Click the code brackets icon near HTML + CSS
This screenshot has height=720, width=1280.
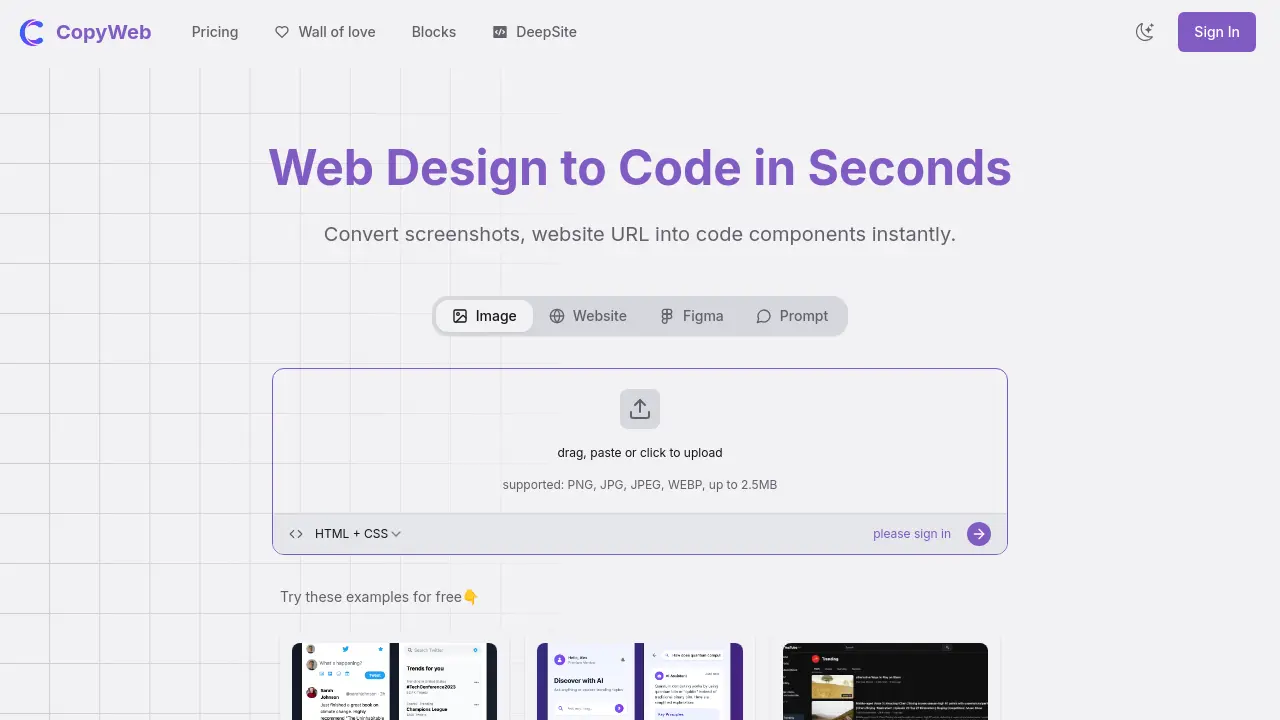tap(296, 534)
